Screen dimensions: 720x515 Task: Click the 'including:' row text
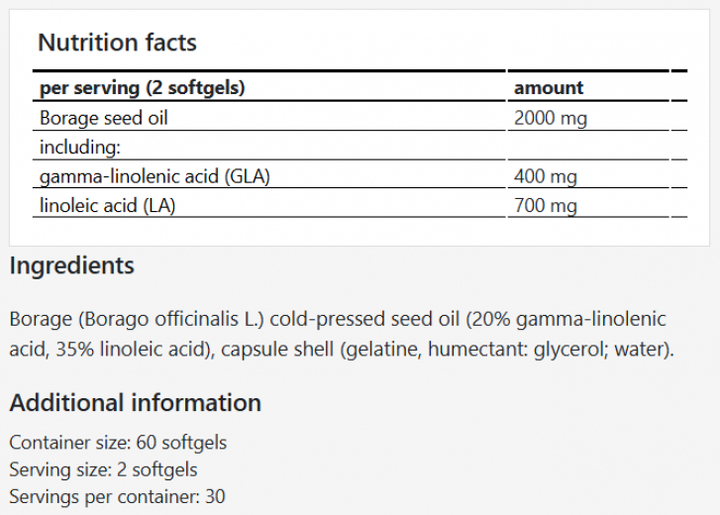[x=80, y=147]
